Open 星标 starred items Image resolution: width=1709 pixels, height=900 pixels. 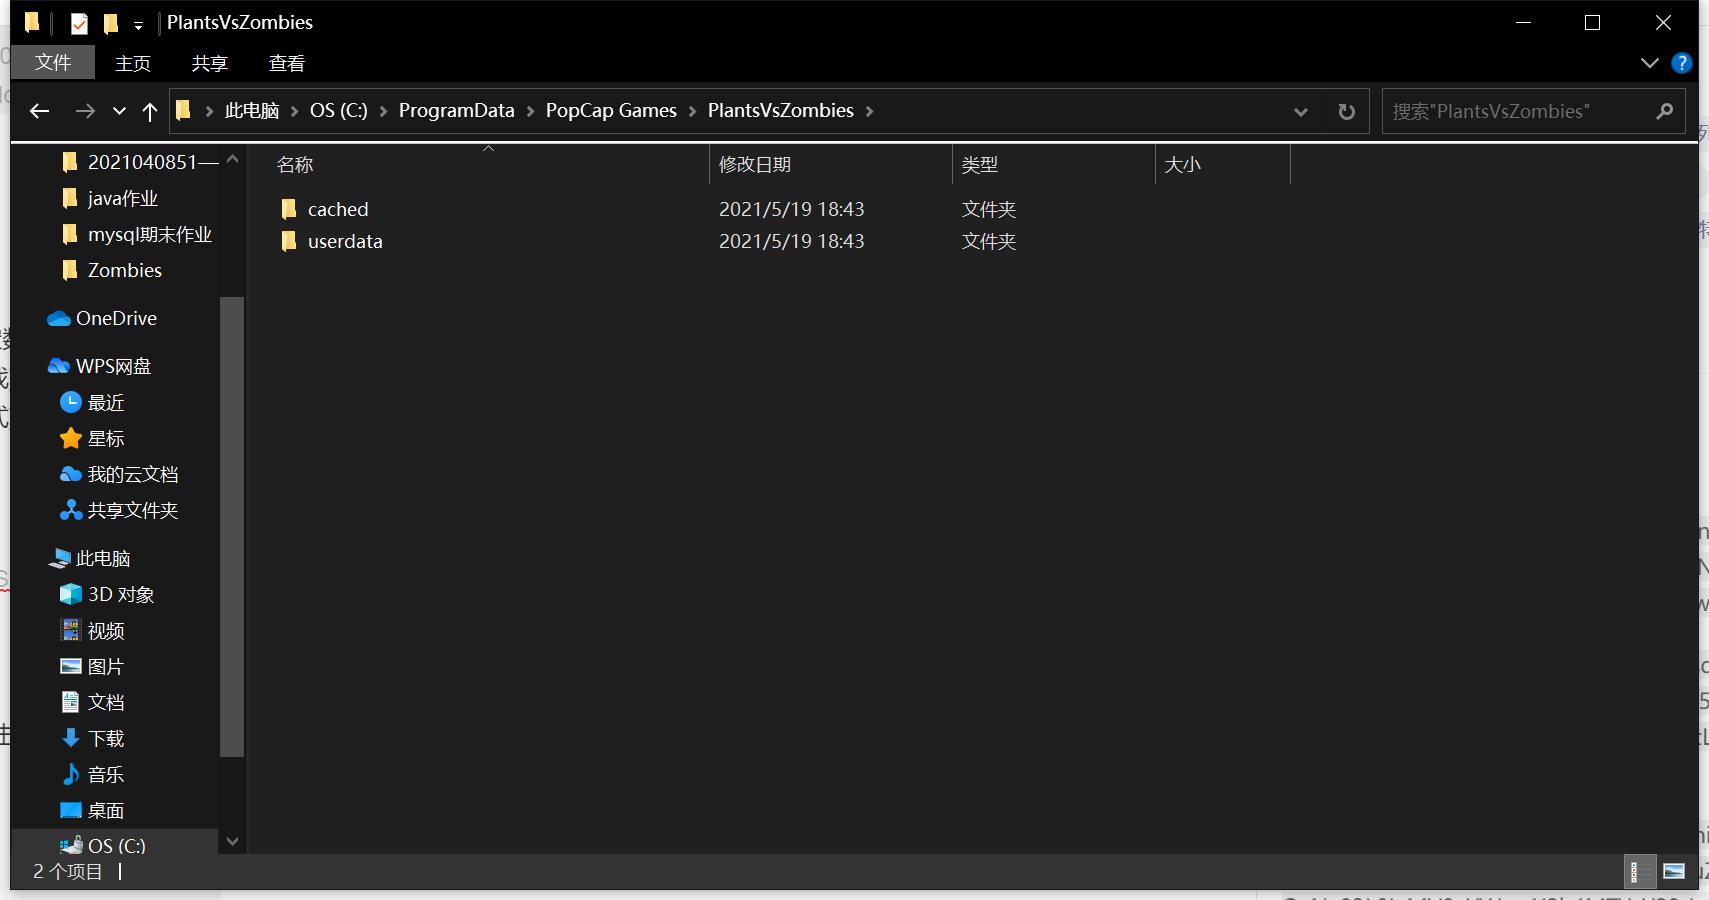(106, 438)
